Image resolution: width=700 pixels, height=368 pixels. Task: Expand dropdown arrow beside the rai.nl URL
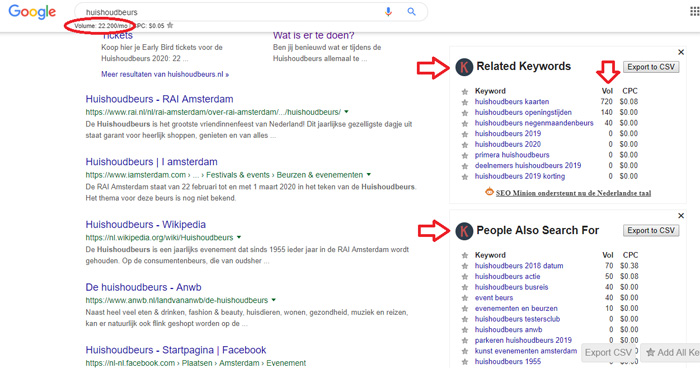point(346,112)
